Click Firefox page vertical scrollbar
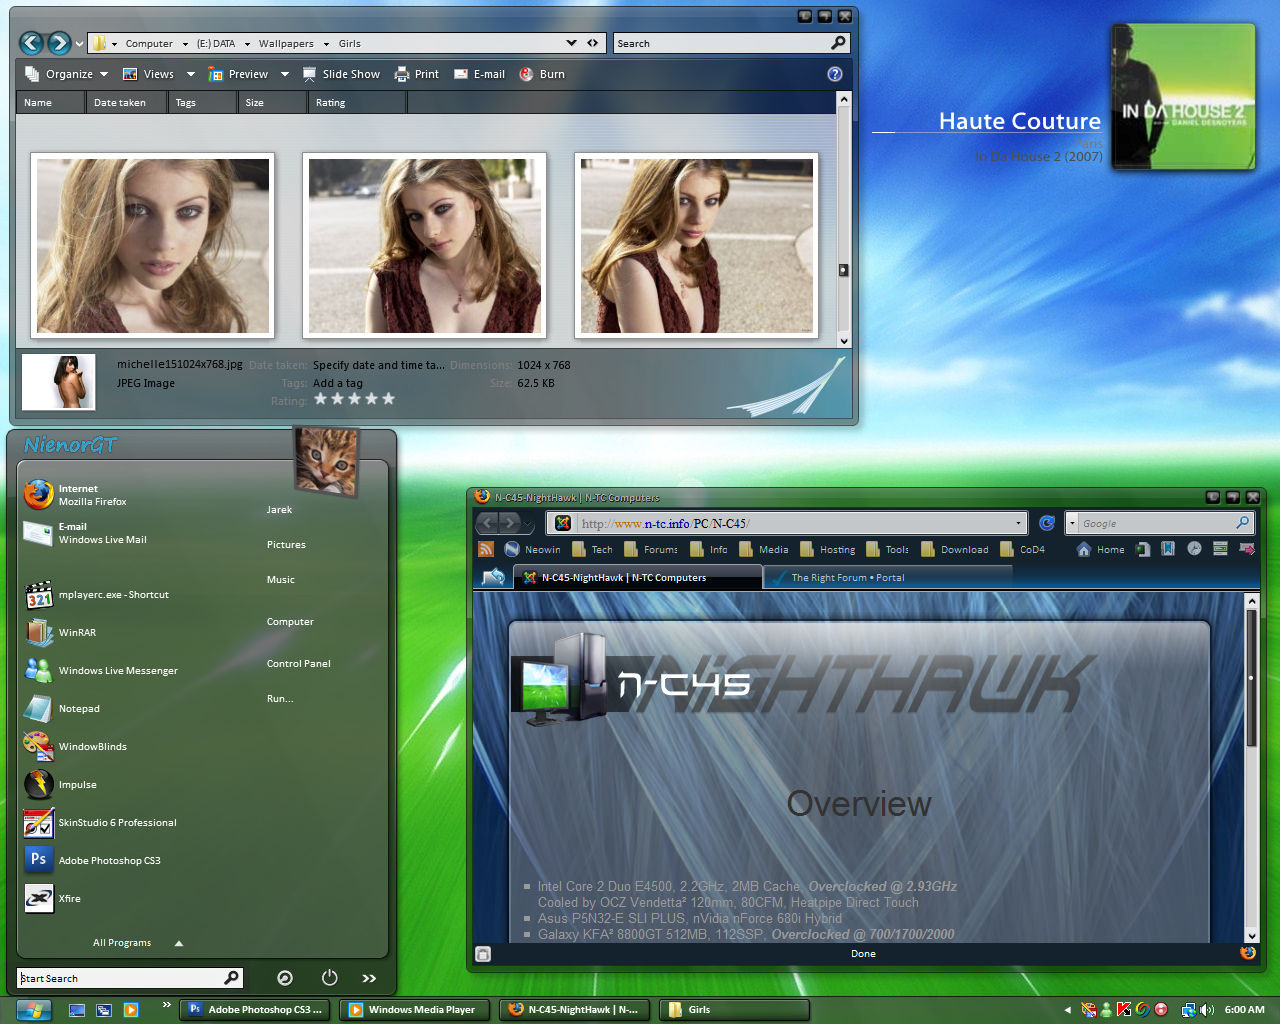The image size is (1280, 1024). point(1251,677)
